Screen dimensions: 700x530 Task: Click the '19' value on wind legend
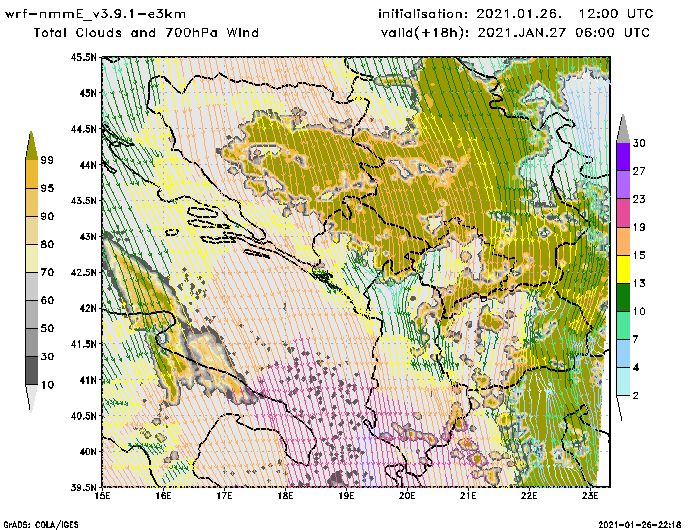639,227
